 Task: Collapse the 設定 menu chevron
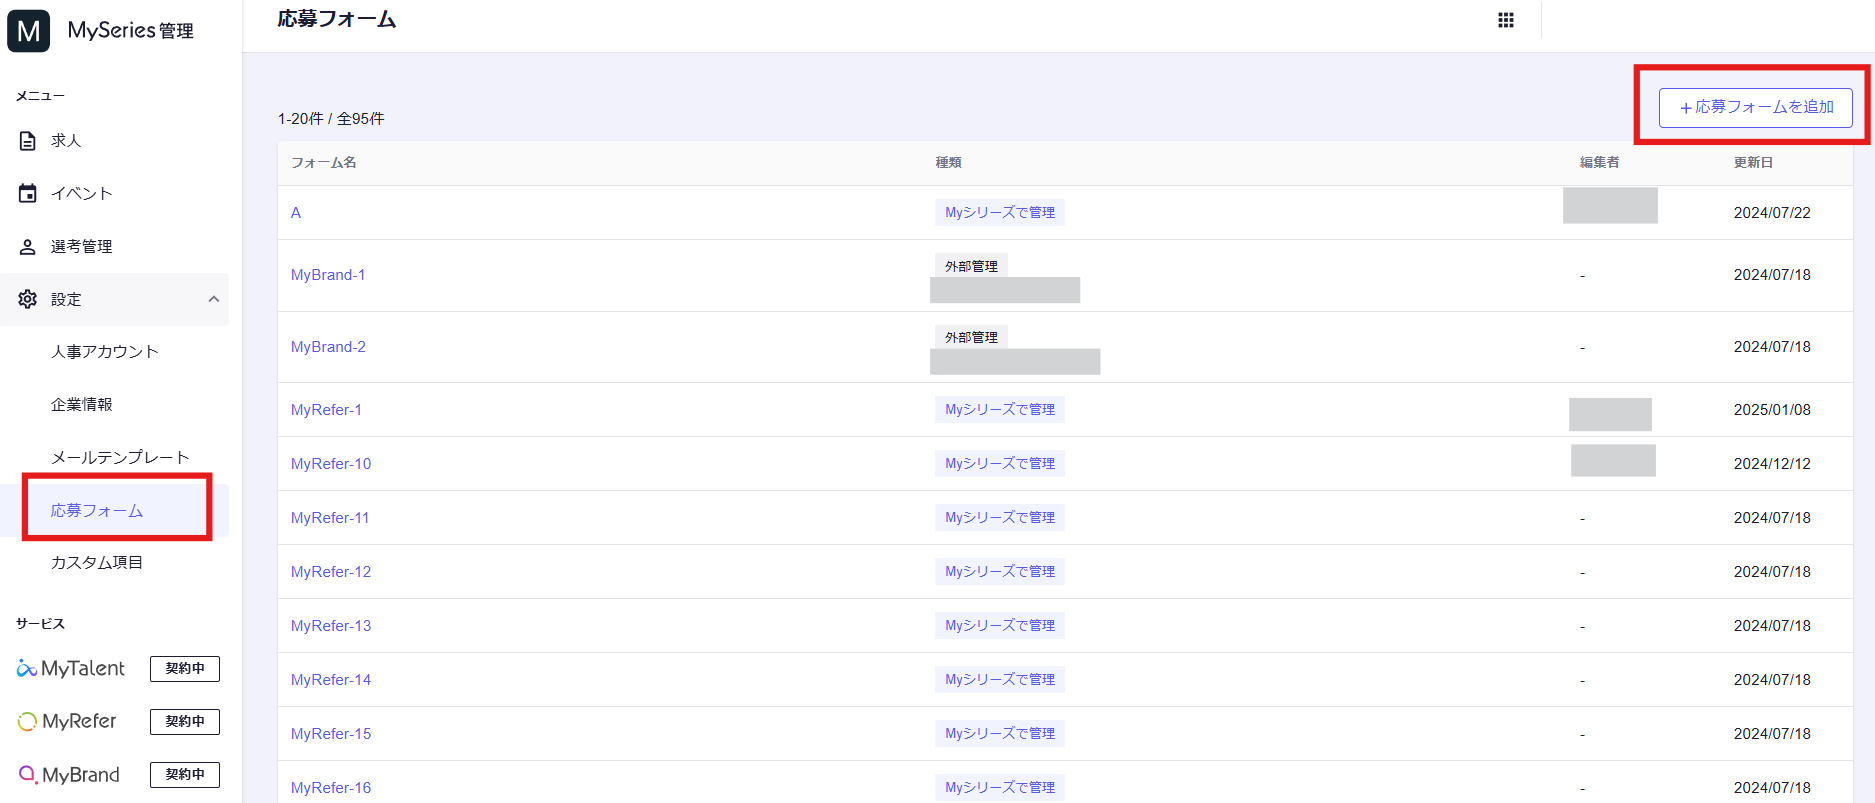tap(213, 299)
